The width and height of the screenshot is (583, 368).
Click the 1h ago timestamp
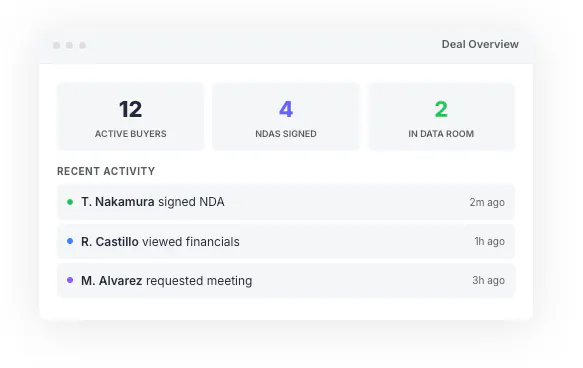[x=490, y=241]
